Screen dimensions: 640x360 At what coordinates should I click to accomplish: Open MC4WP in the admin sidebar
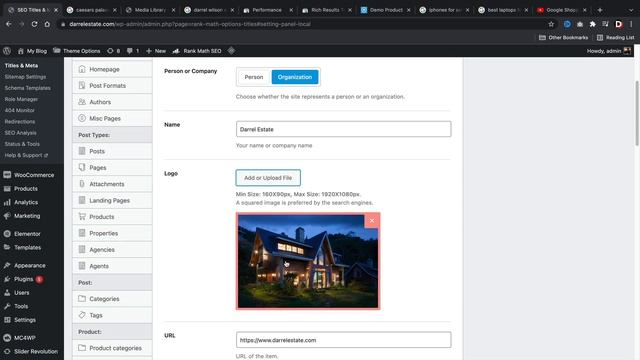click(x=32, y=338)
